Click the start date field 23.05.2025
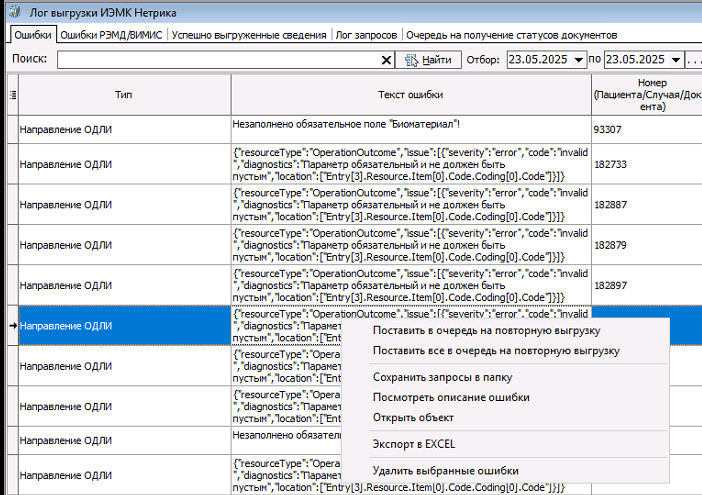This screenshot has width=702, height=495. click(539, 60)
